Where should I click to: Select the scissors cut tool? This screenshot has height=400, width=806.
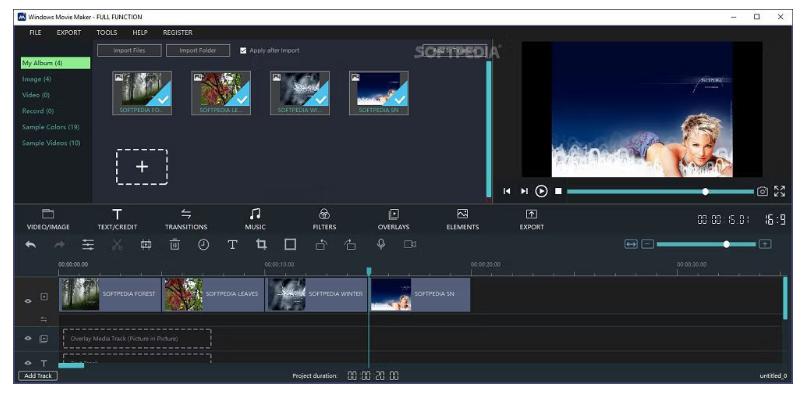[117, 245]
